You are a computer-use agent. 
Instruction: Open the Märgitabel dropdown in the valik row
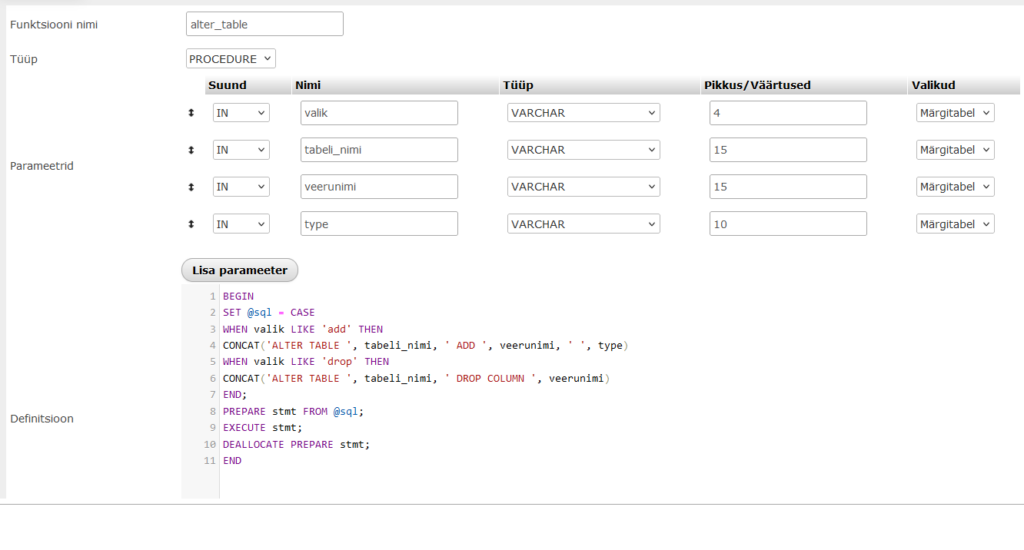click(955, 113)
